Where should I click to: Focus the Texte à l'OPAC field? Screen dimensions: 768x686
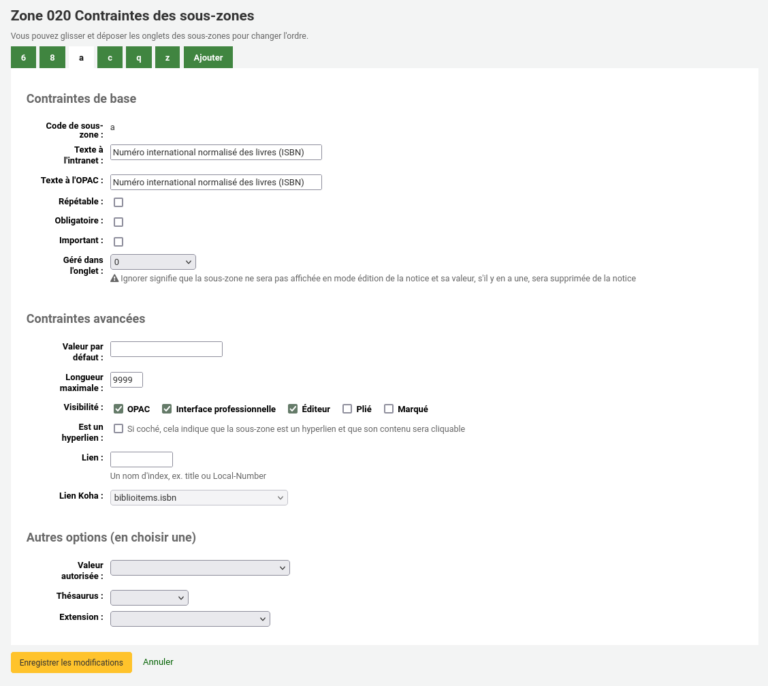point(216,182)
